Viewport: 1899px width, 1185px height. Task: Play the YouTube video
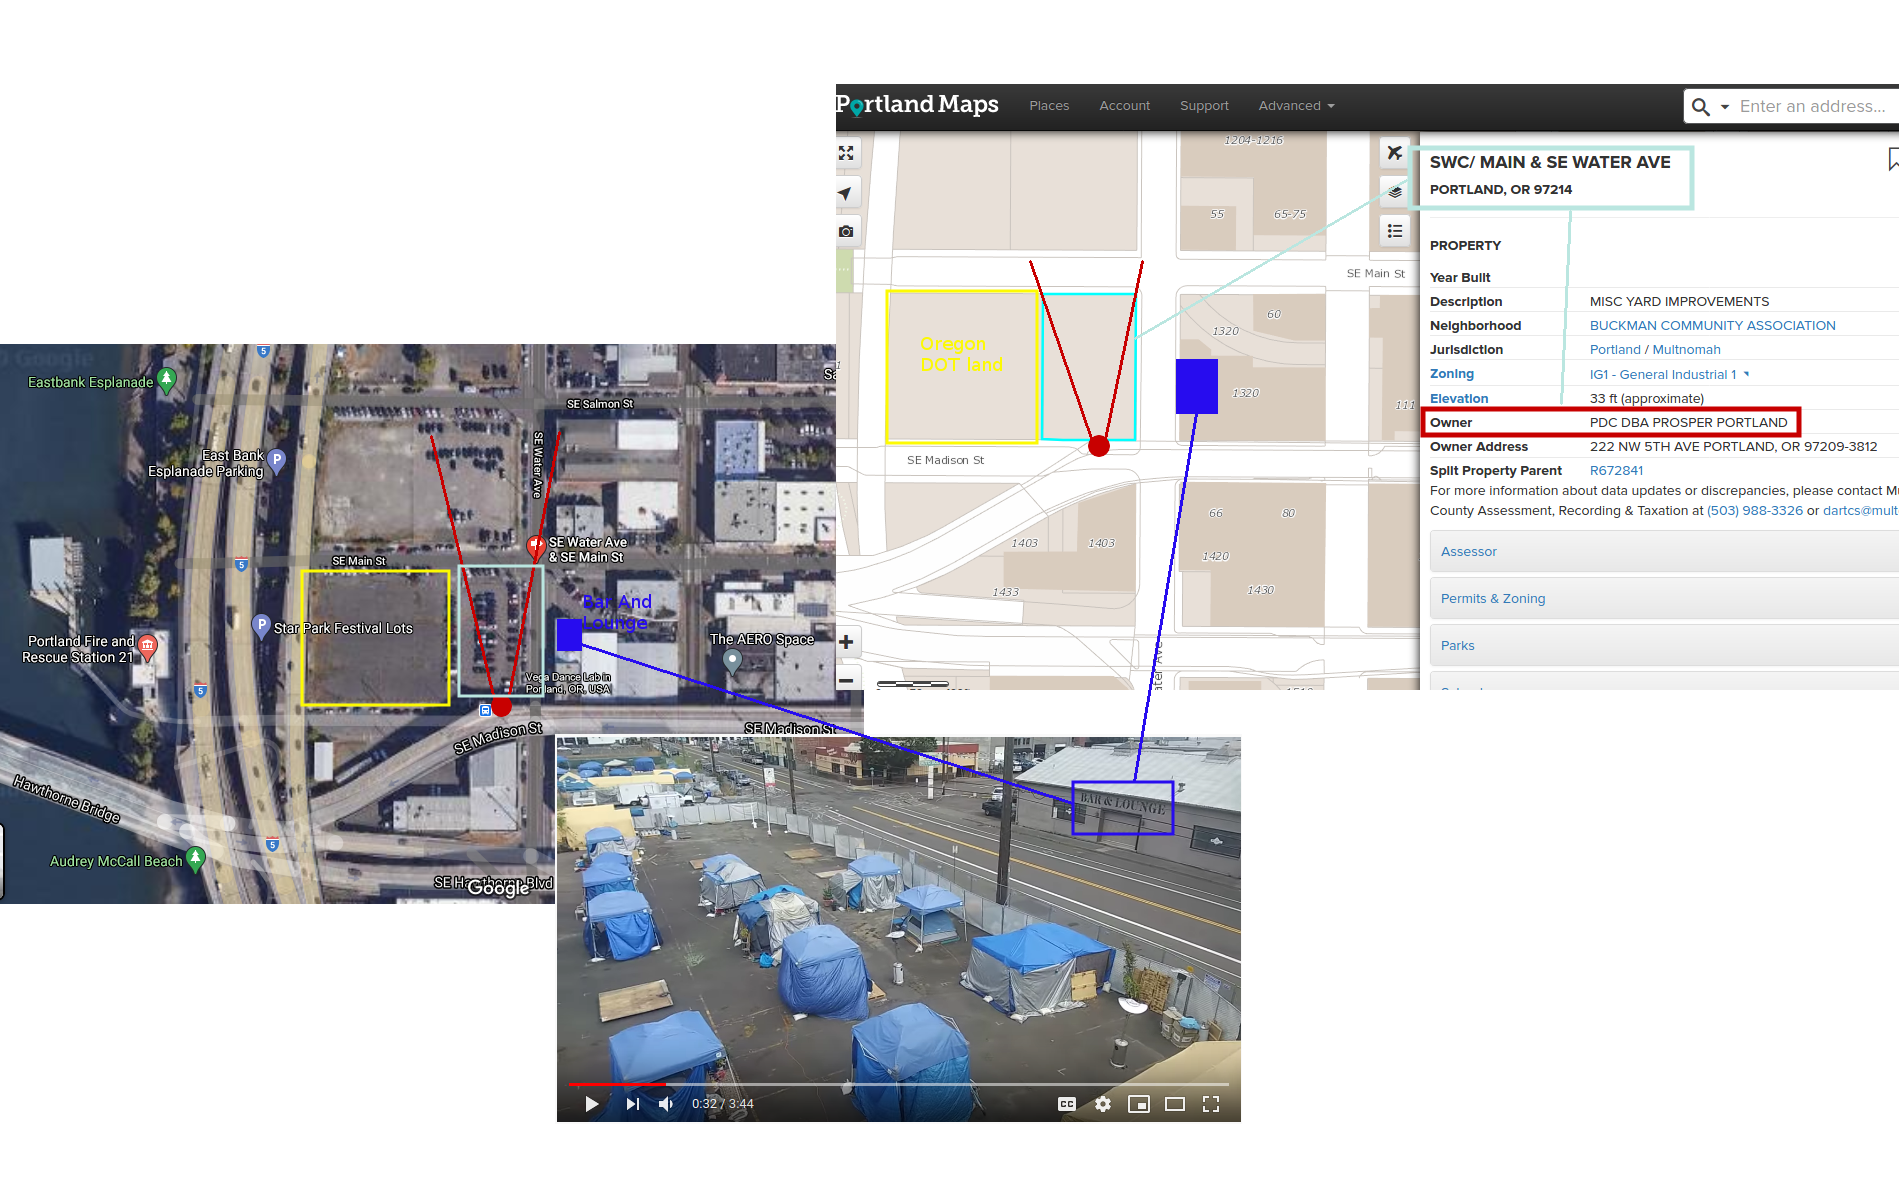[x=591, y=1104]
